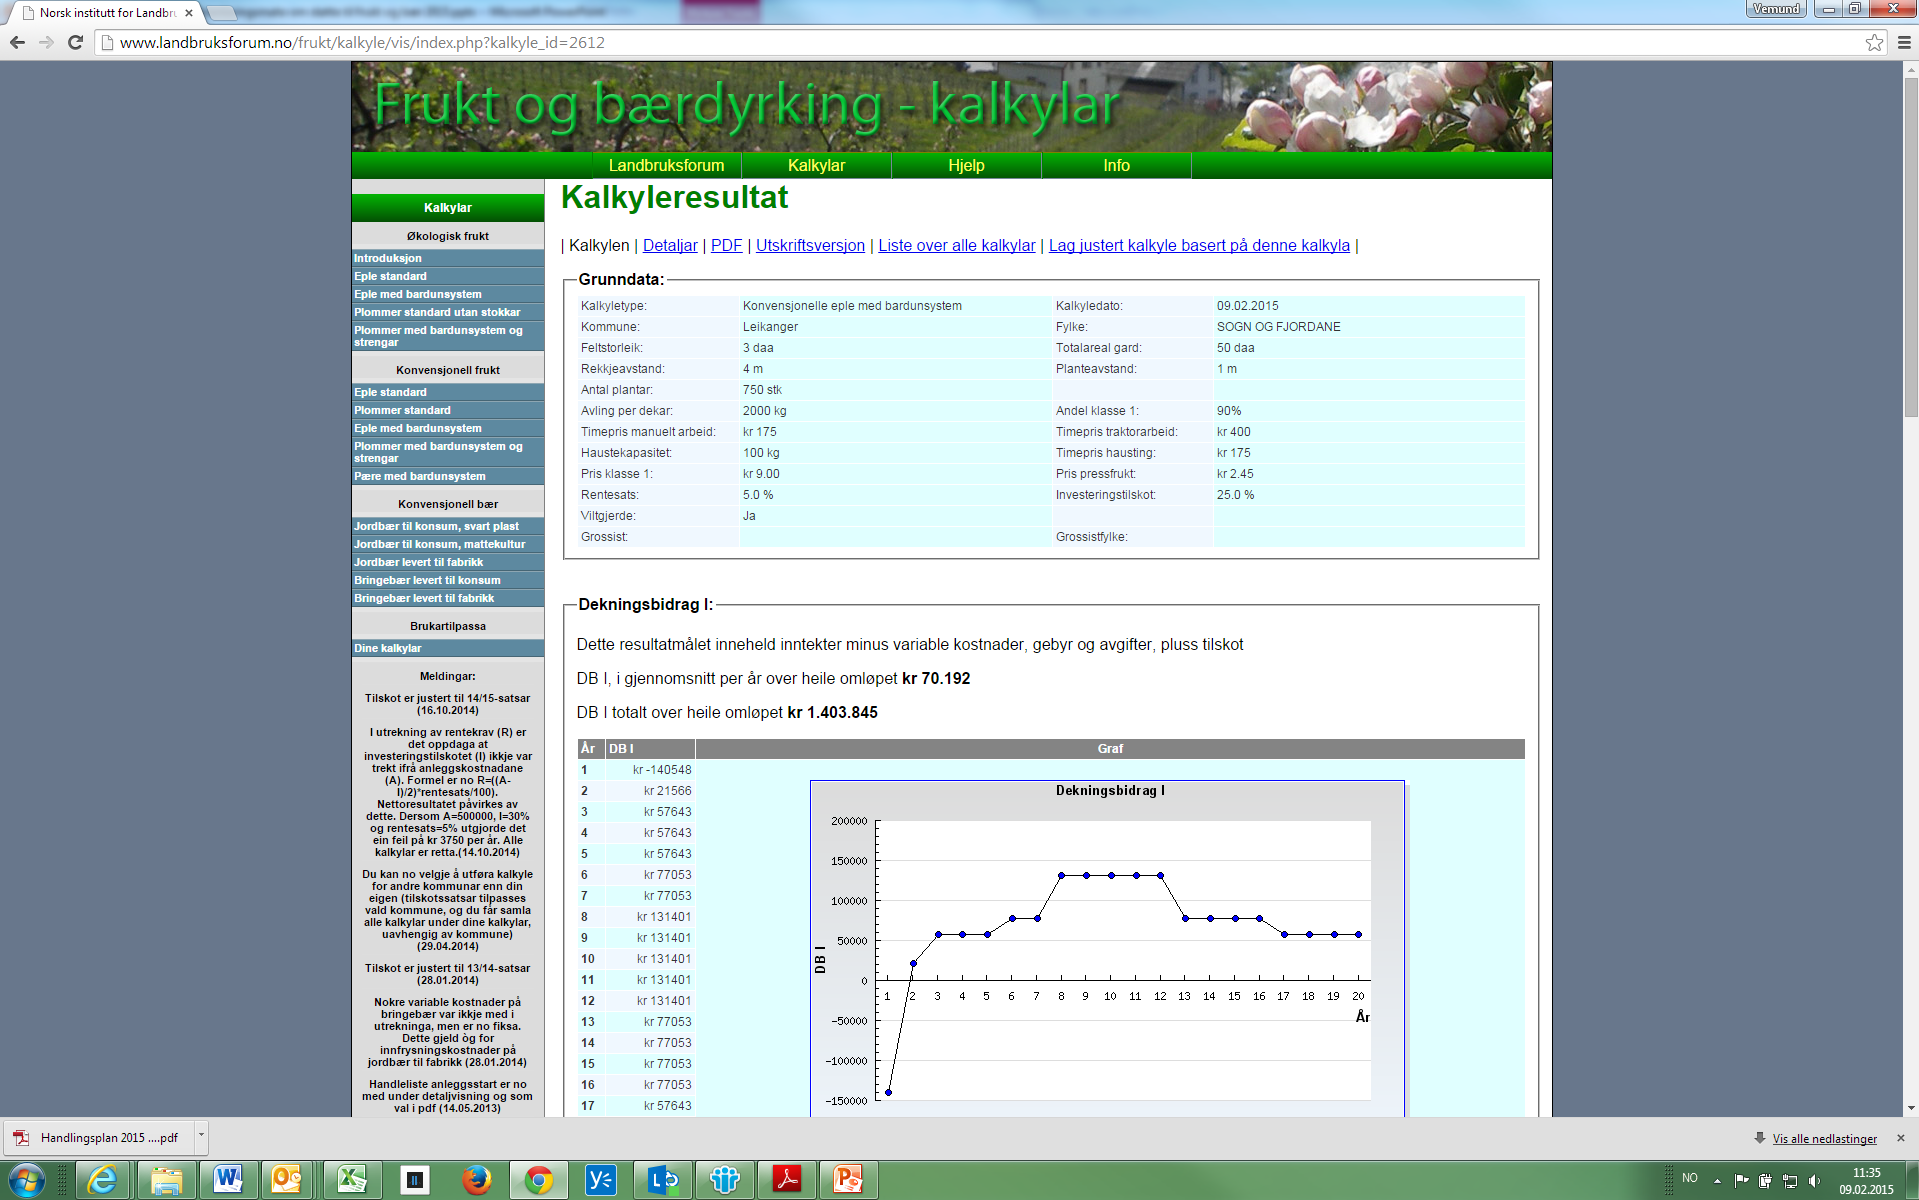Screen dimensions: 1919x1200
Task: Click the volume icon in system tray
Action: tap(1815, 1180)
